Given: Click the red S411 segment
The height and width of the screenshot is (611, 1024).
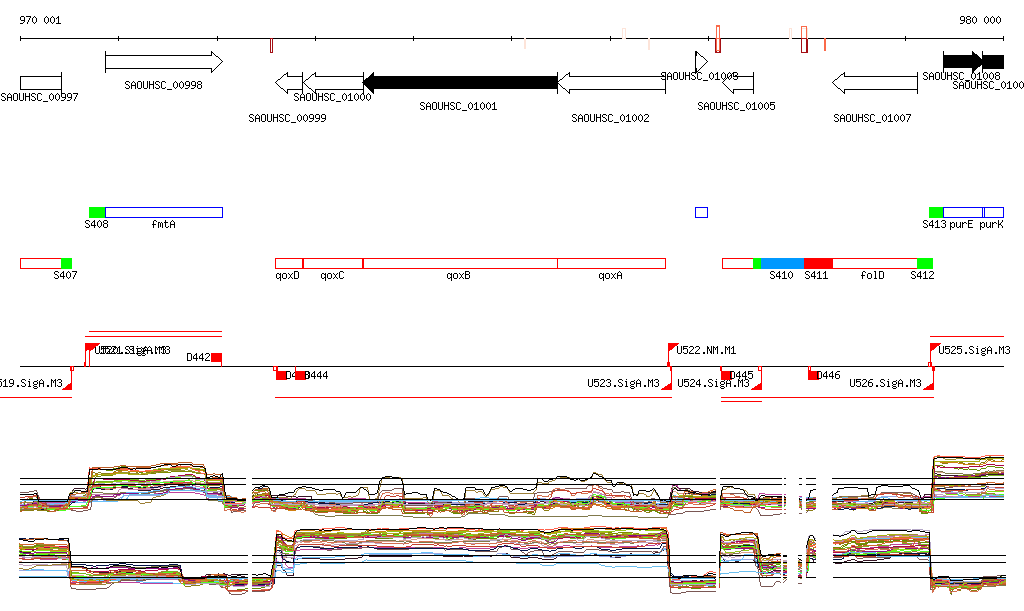Looking at the screenshot, I should 818,264.
